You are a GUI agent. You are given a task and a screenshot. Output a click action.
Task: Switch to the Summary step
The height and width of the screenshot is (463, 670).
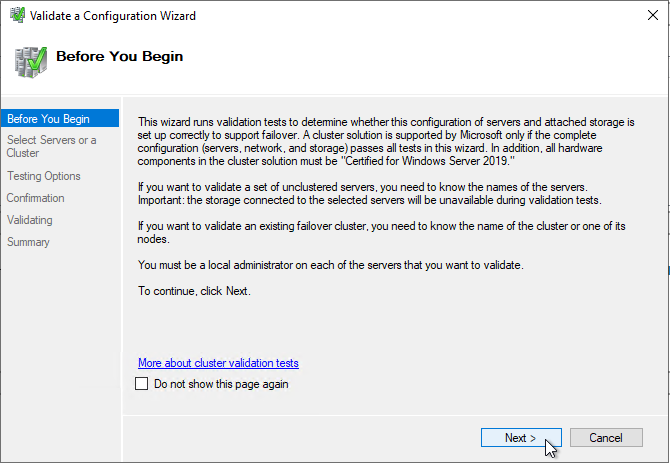(x=28, y=242)
